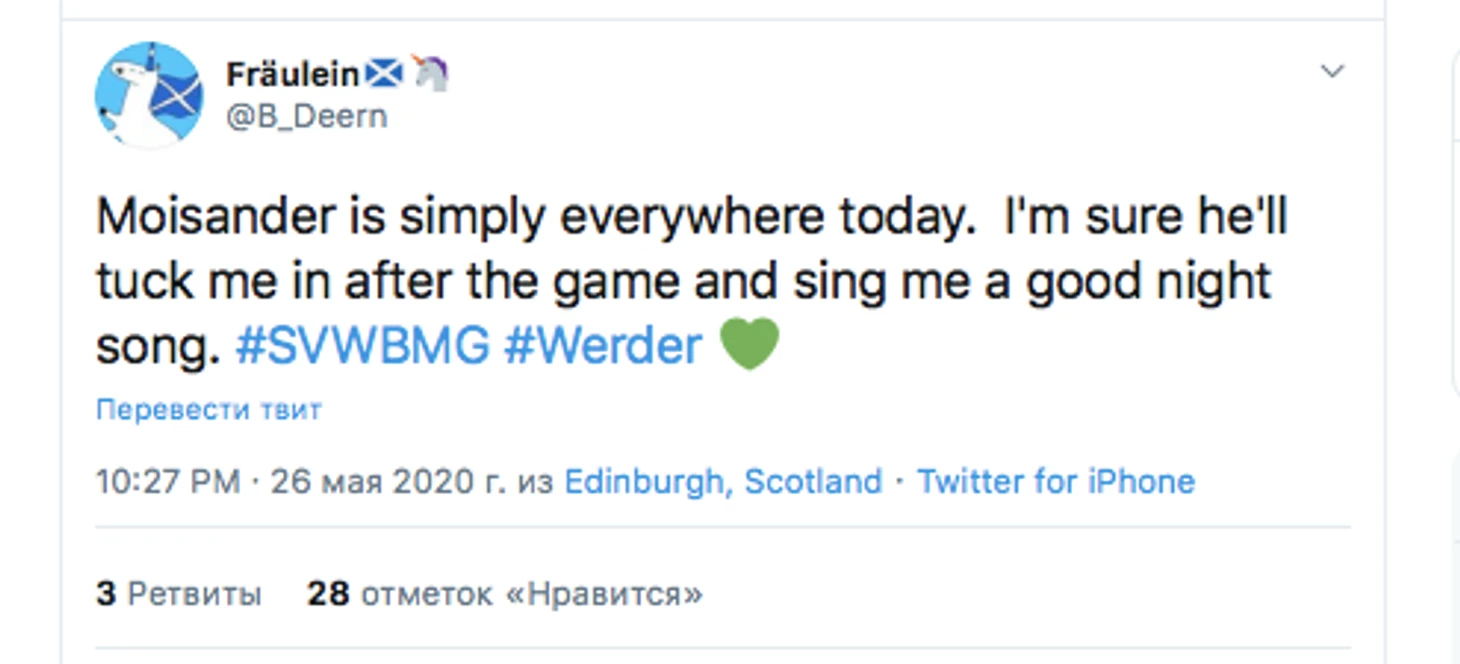Open the Fräulein display name profile link

[x=292, y=74]
